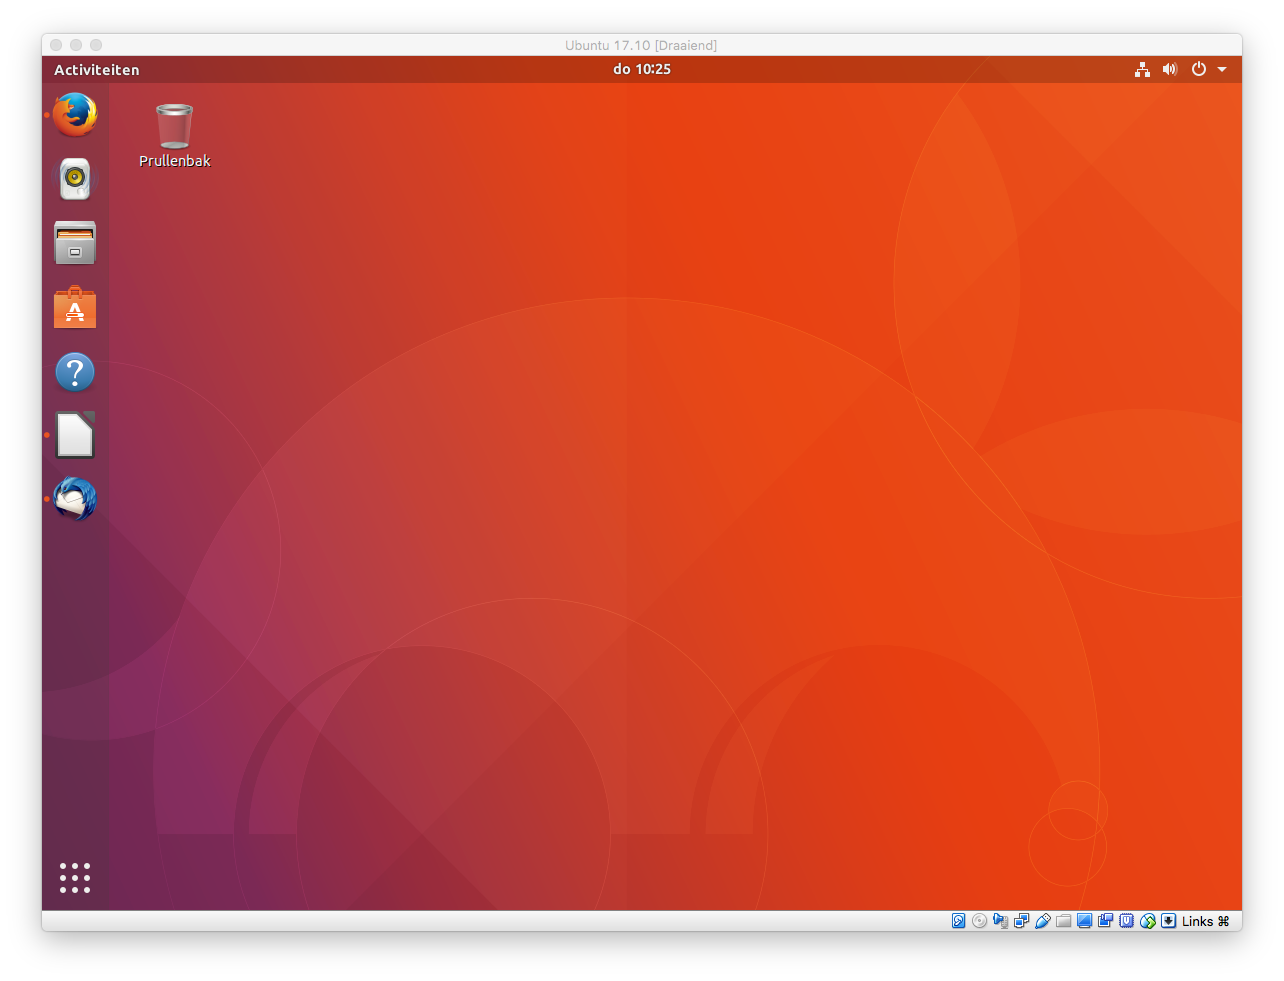
Task: Click the volume speaker icon
Action: (1170, 70)
